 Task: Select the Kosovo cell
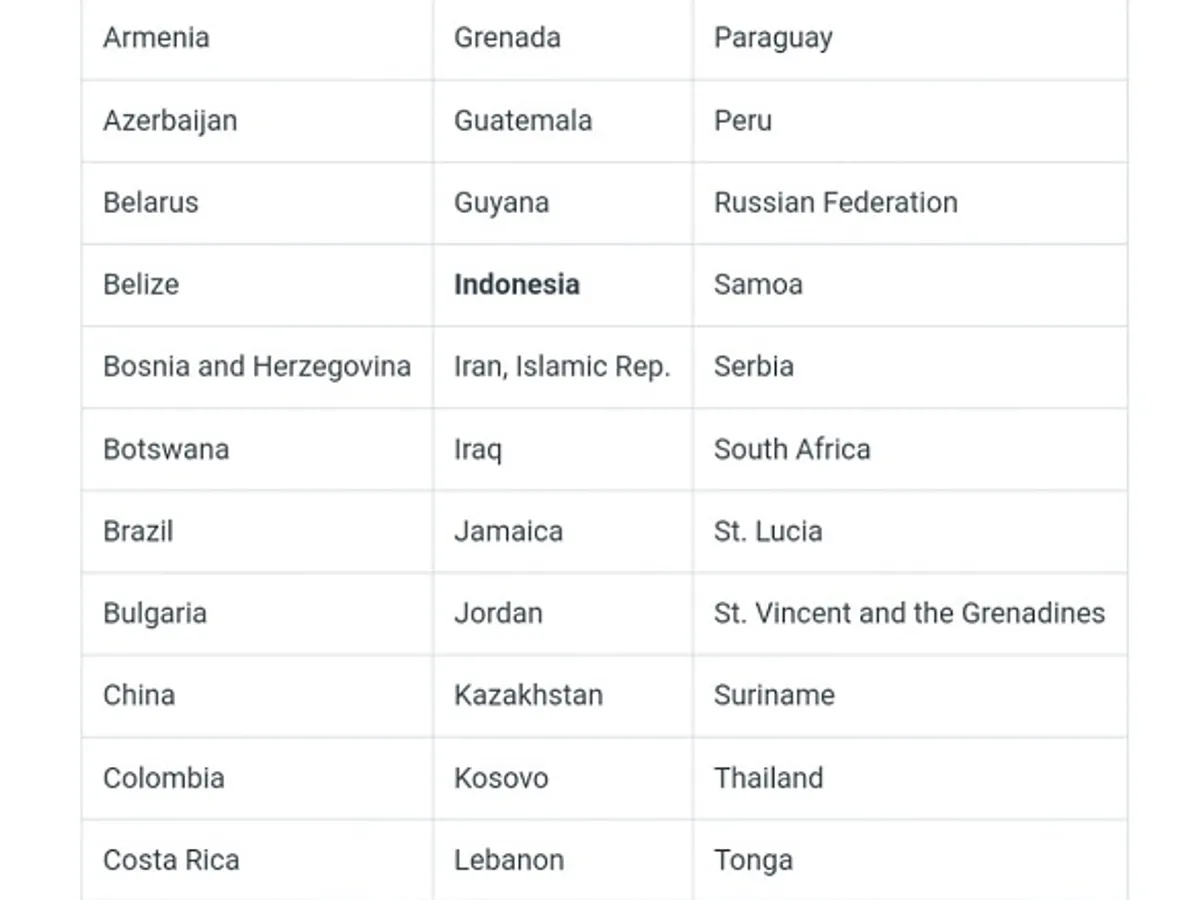[x=501, y=778]
